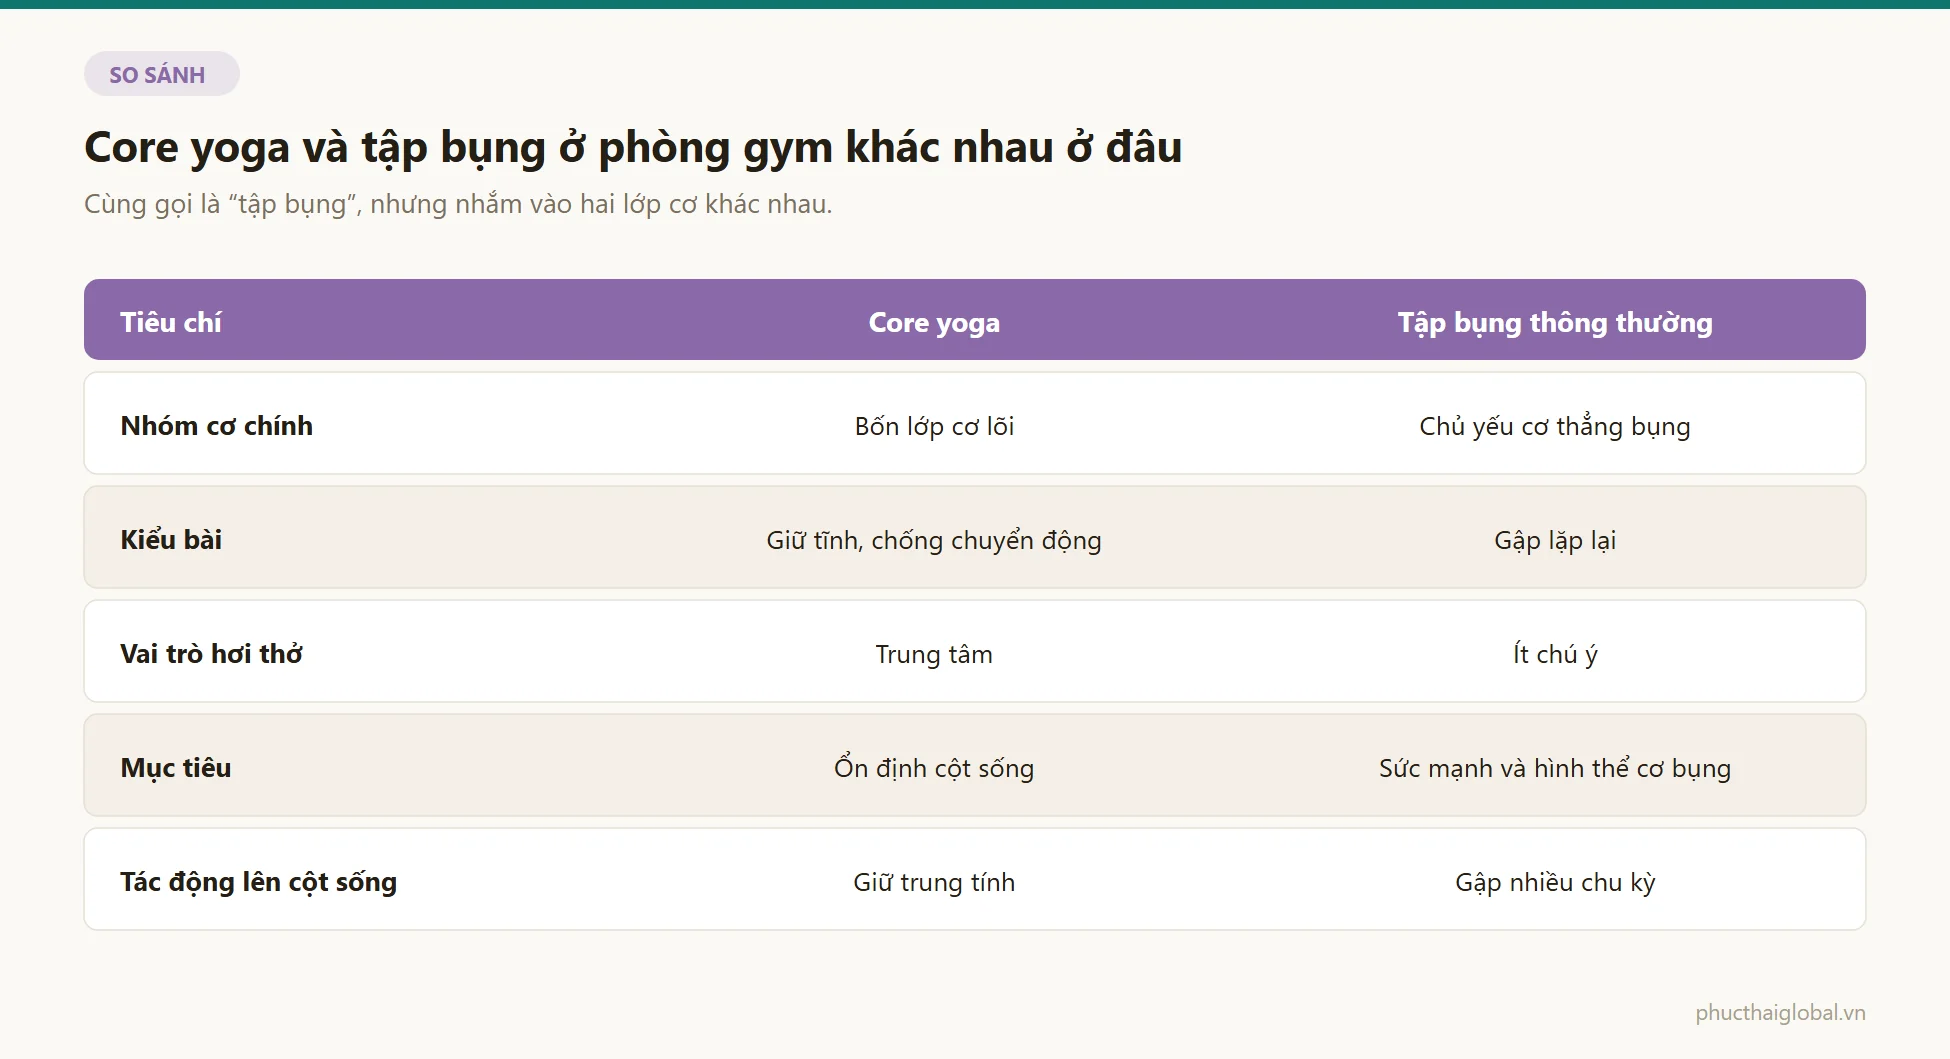This screenshot has height=1059, width=1950.
Task: Click the cell 'Gập lặp lại'
Action: pos(1555,540)
